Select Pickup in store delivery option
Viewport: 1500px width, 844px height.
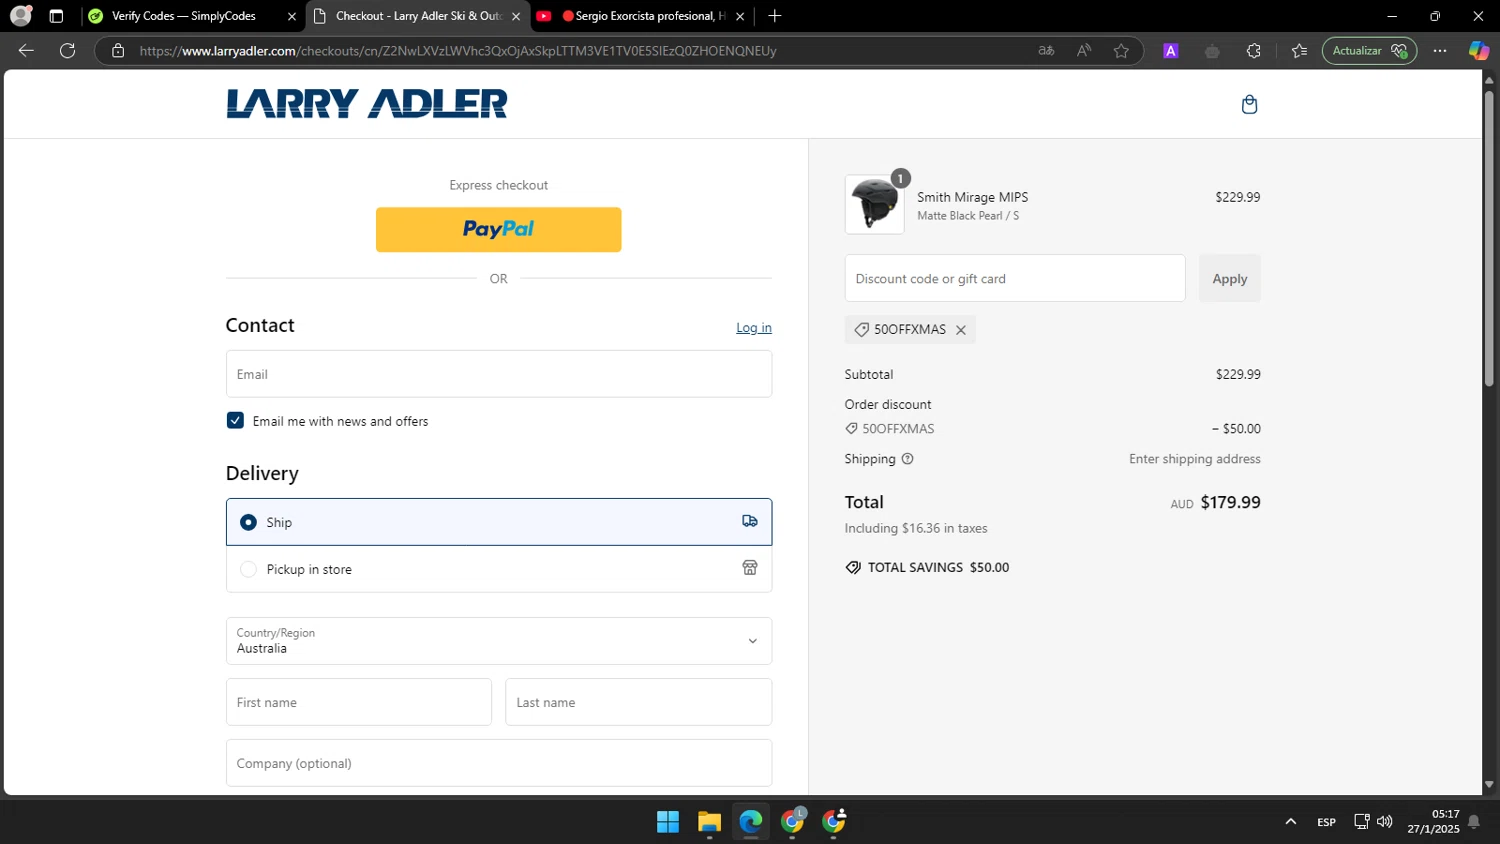tap(499, 569)
